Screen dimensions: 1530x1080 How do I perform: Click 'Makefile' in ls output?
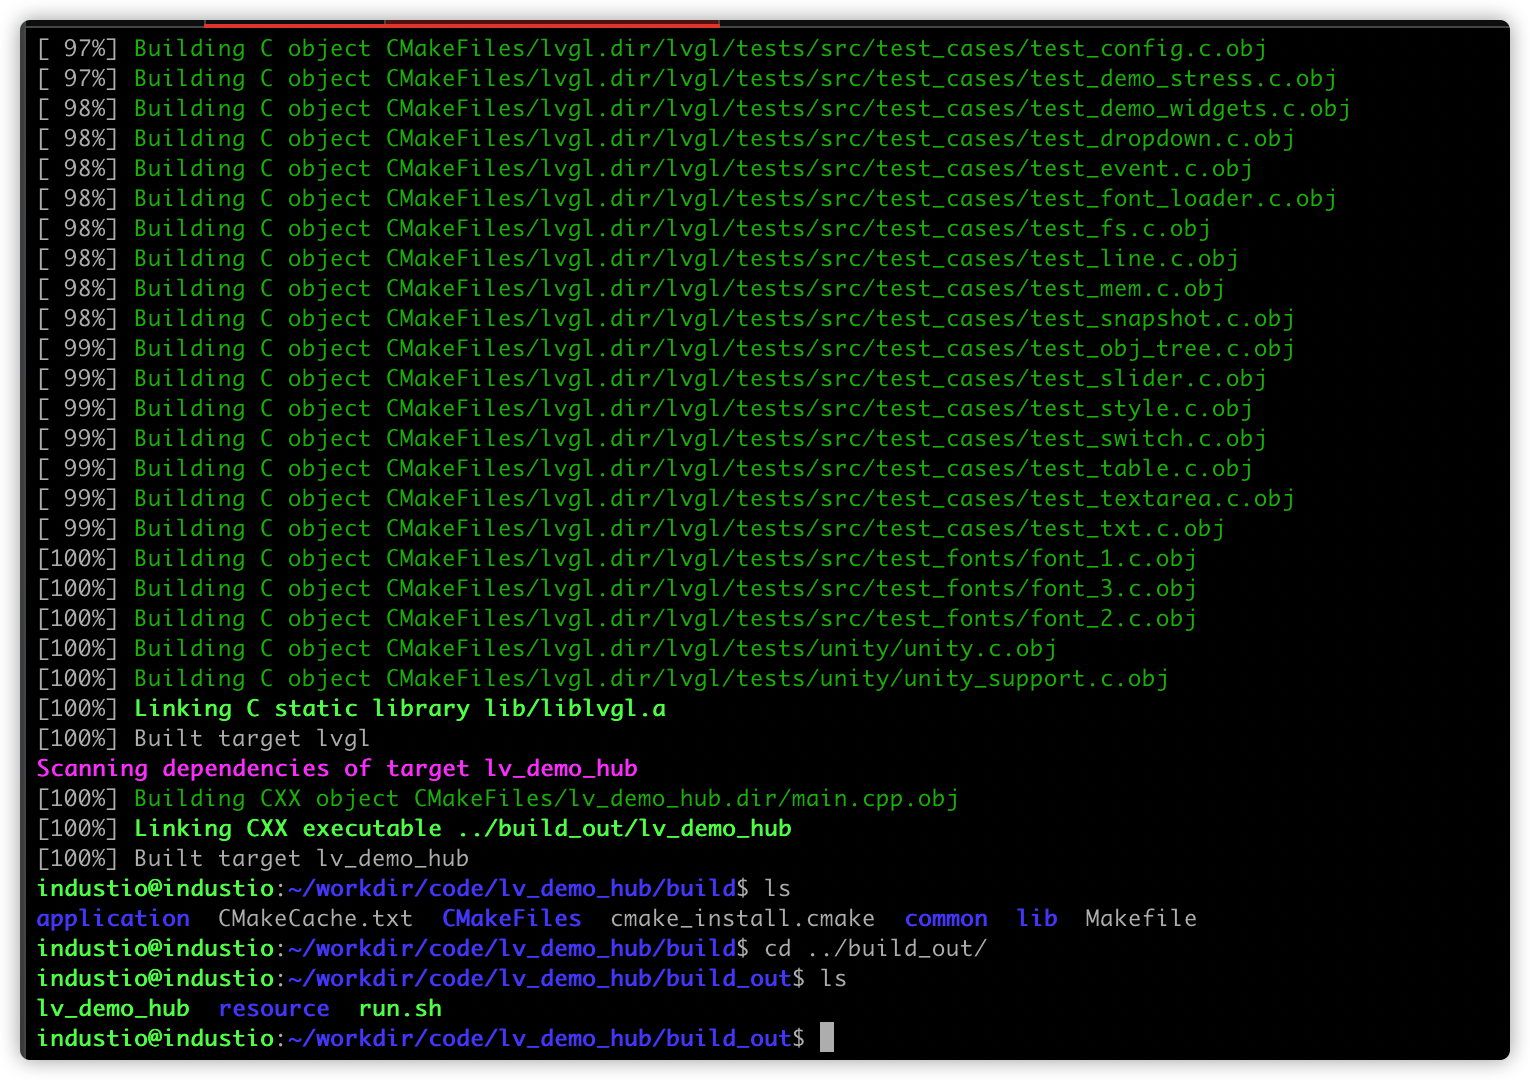tap(1141, 918)
